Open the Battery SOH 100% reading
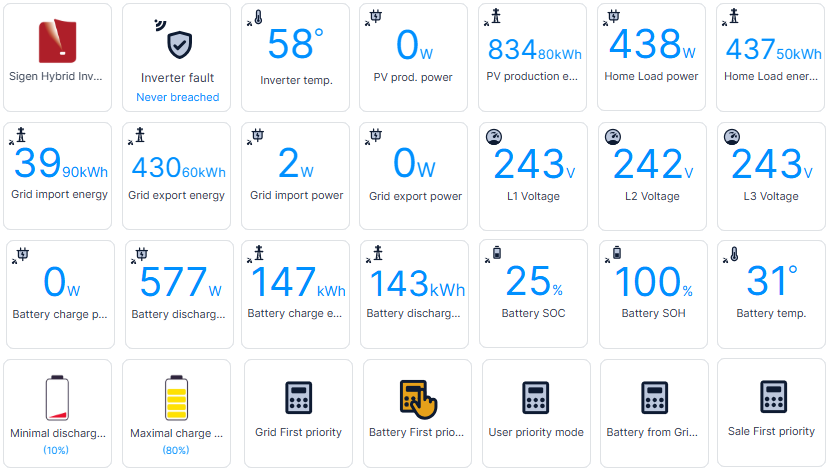Viewport: 832px width, 474px height. 652,293
